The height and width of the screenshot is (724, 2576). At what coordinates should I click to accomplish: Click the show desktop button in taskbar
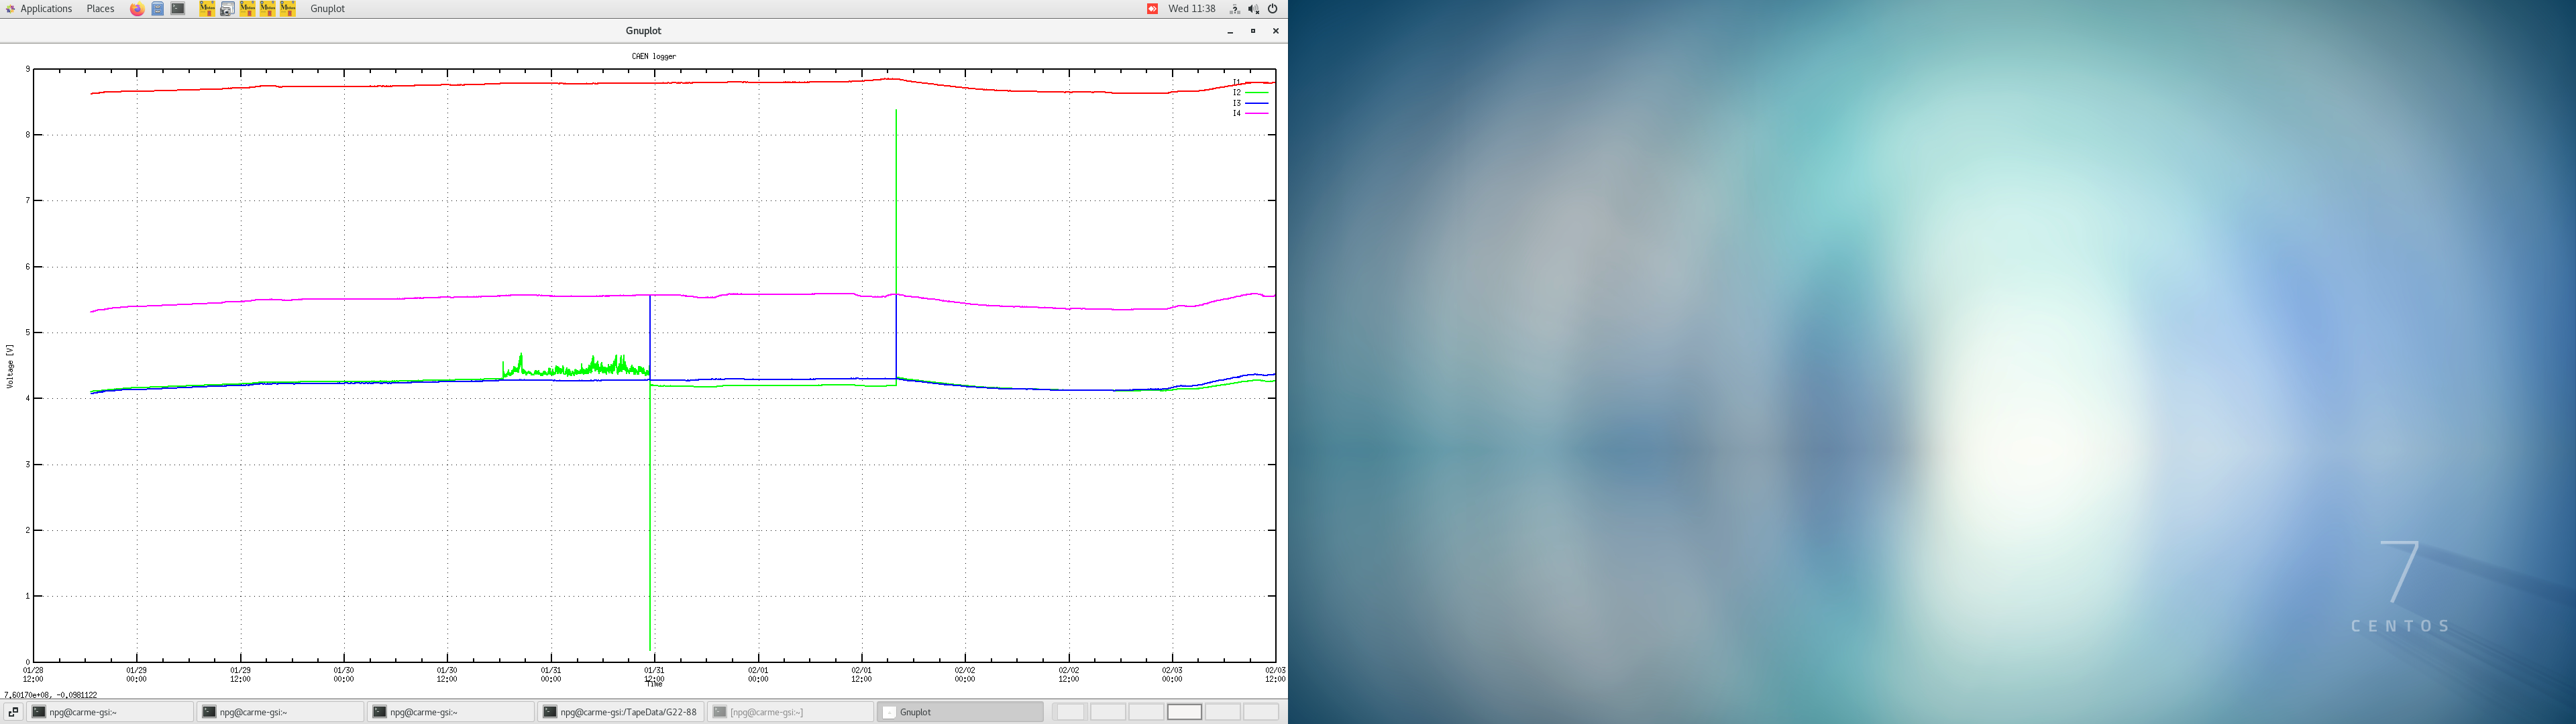pos(13,712)
